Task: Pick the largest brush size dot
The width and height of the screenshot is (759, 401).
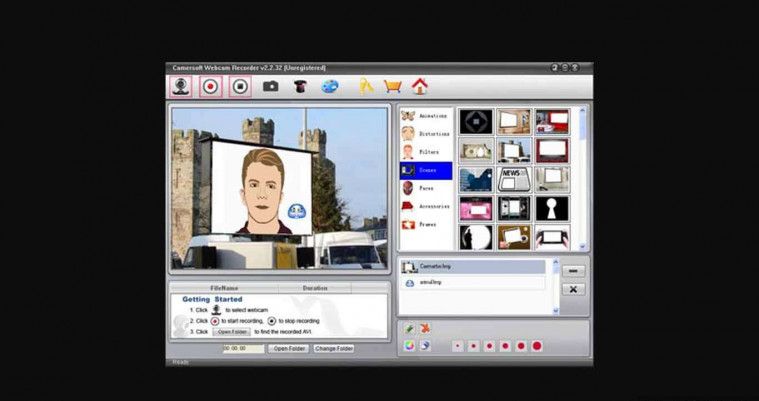Action: (x=537, y=346)
